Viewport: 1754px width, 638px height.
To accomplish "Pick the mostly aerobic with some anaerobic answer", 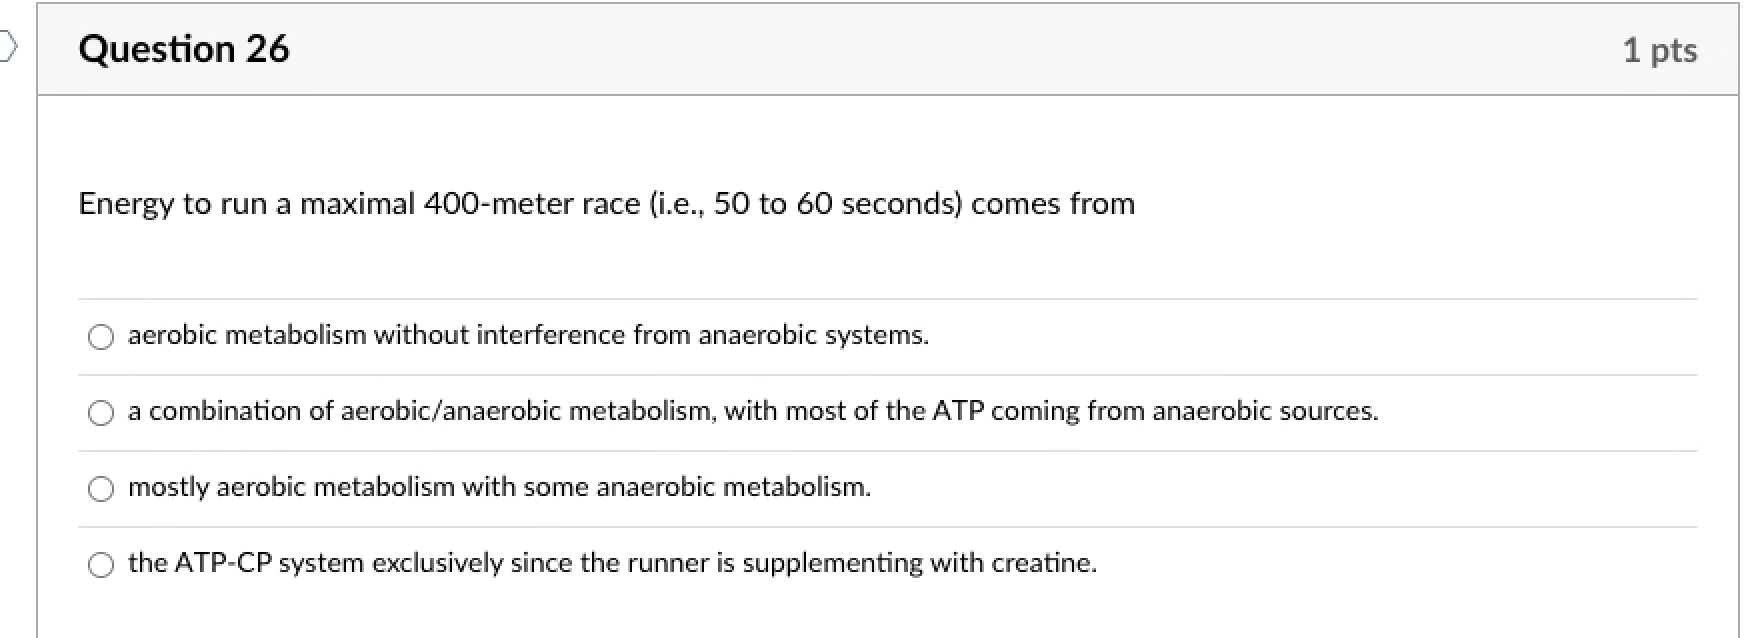I will (100, 489).
